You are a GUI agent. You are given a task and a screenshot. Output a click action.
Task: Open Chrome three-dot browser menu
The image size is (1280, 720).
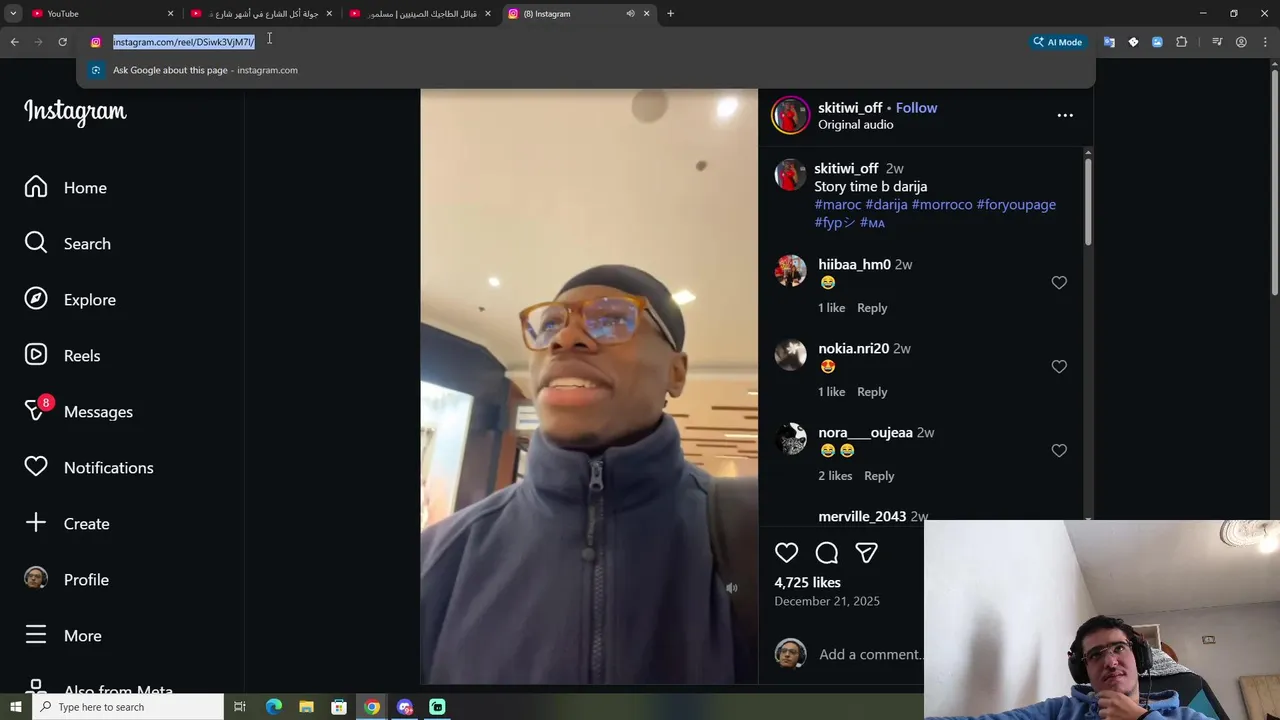(x=1266, y=42)
